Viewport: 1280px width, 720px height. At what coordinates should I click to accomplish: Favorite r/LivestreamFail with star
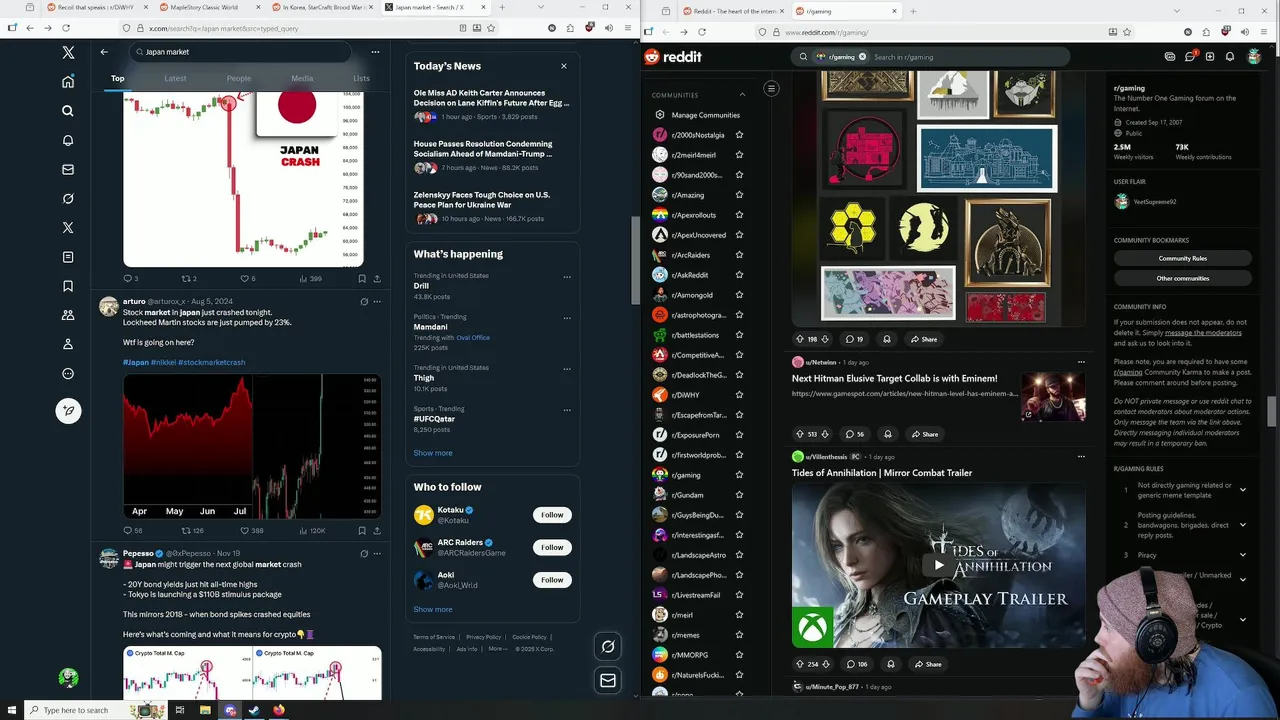739,595
